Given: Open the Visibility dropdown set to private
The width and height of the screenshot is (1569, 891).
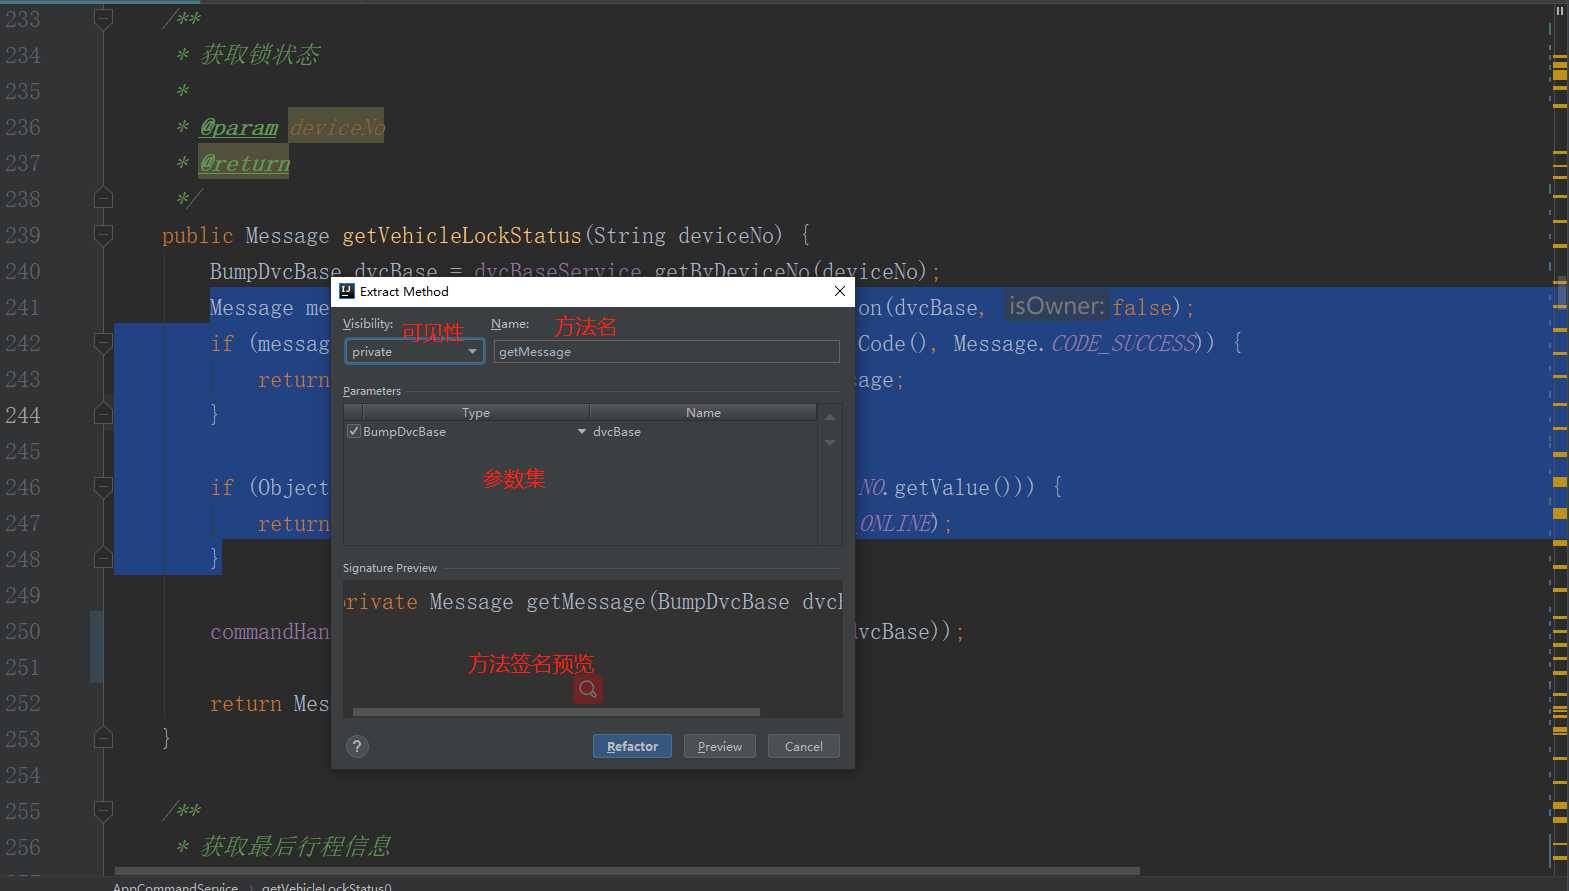Looking at the screenshot, I should coord(415,352).
